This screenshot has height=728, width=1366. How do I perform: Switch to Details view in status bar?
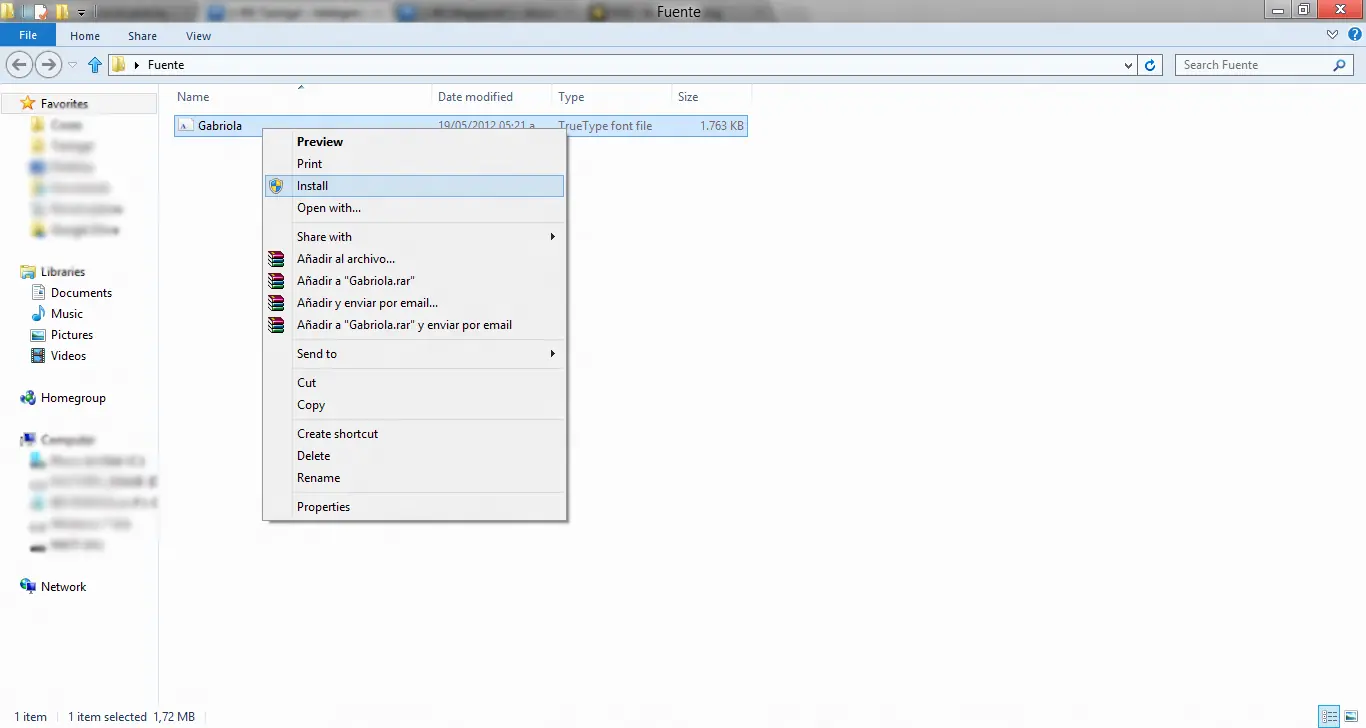(1329, 716)
